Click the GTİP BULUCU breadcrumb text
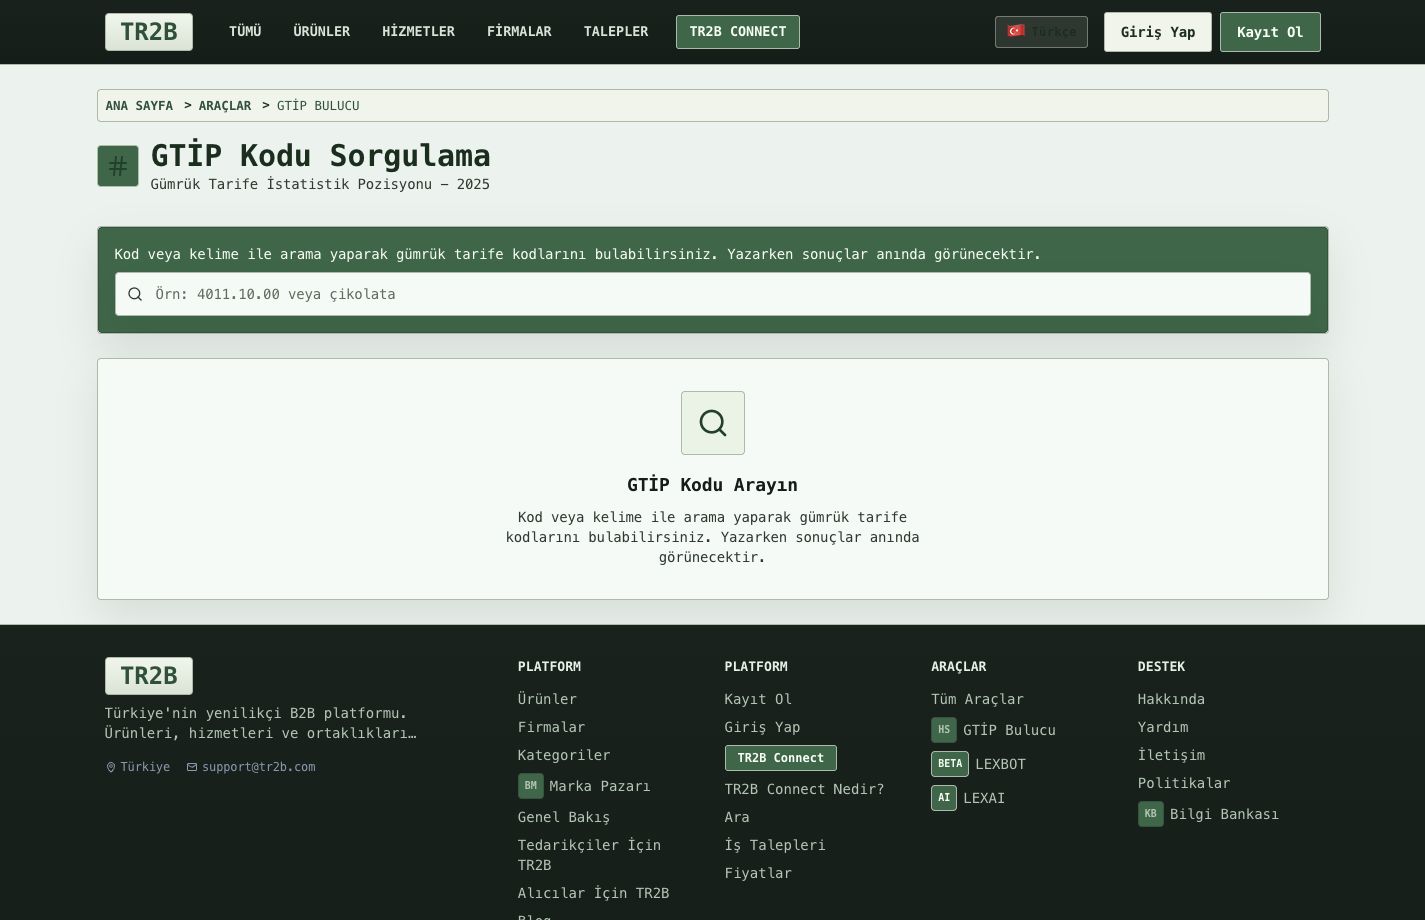Viewport: 1425px width, 920px height. [x=318, y=106]
